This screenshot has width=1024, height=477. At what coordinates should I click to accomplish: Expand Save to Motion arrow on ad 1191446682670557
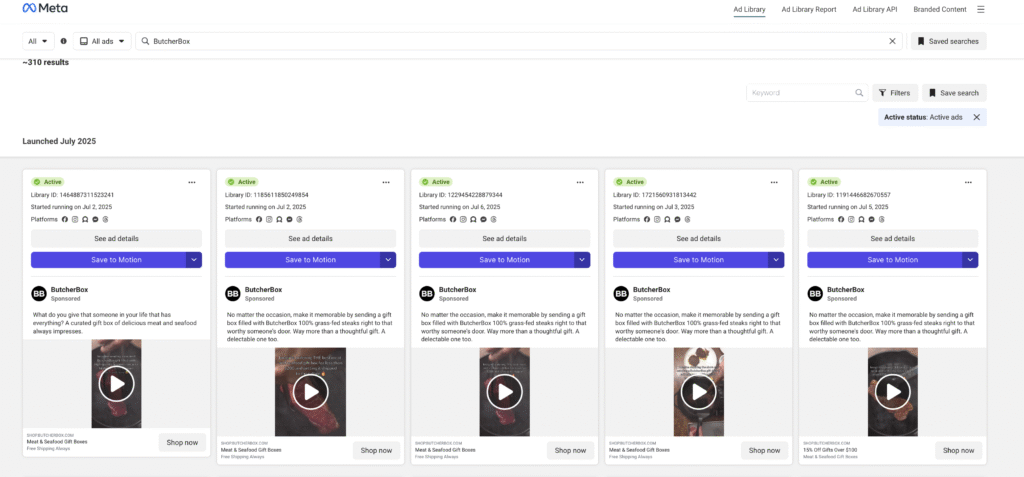[x=970, y=260]
